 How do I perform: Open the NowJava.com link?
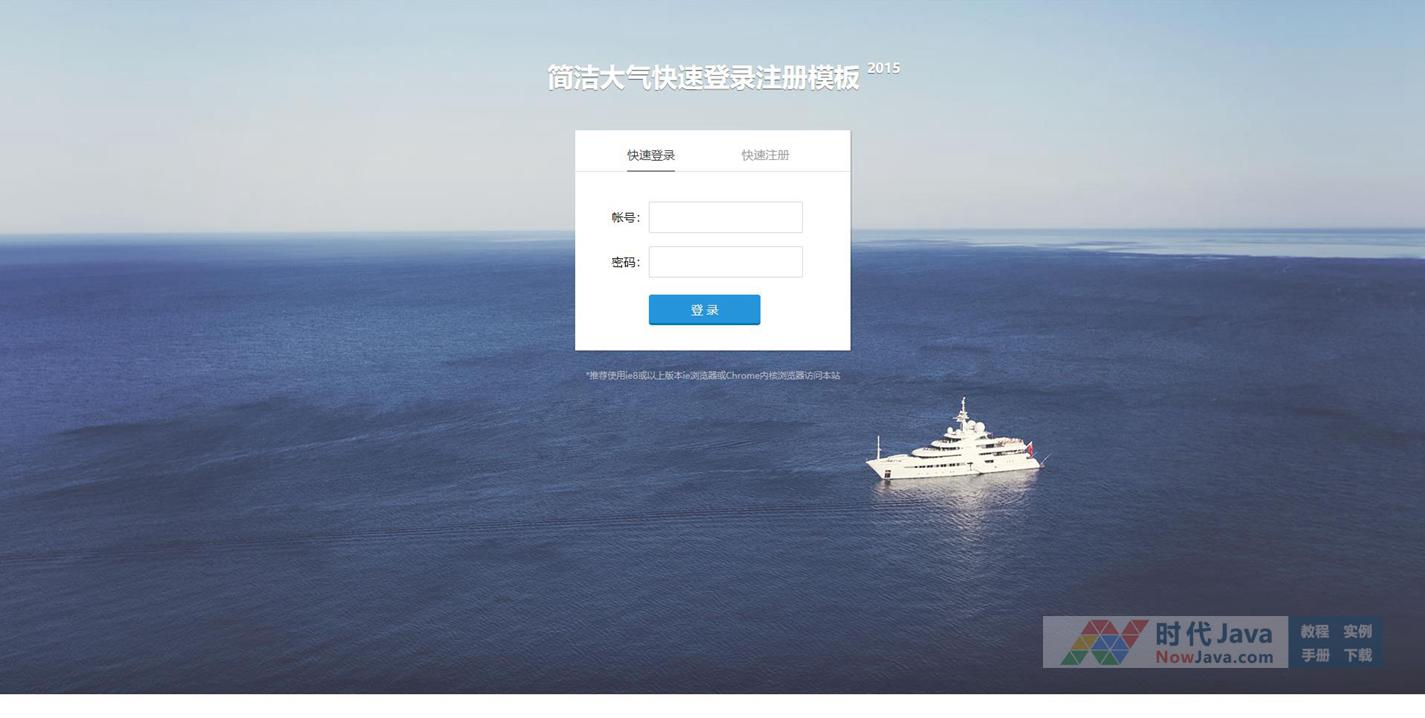[1214, 657]
